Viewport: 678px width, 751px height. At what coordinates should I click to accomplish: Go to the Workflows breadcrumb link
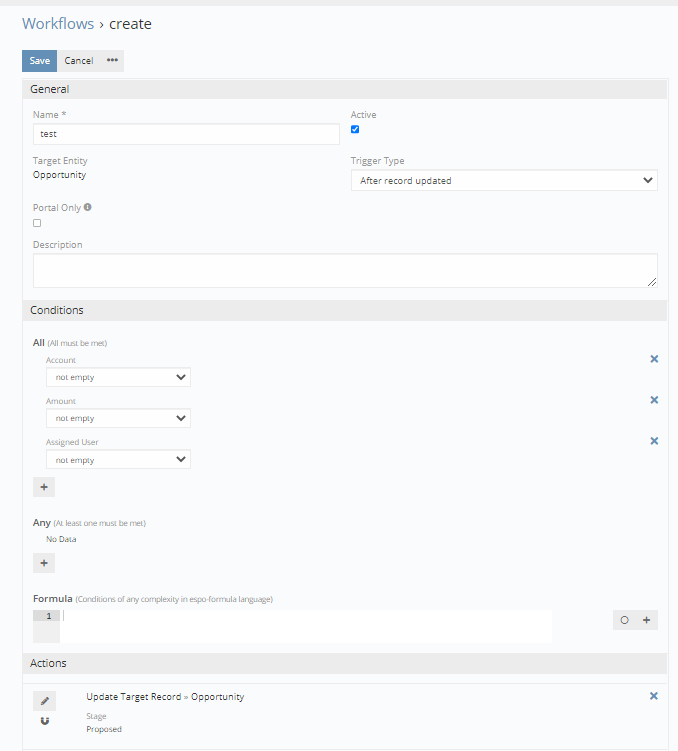tap(58, 23)
